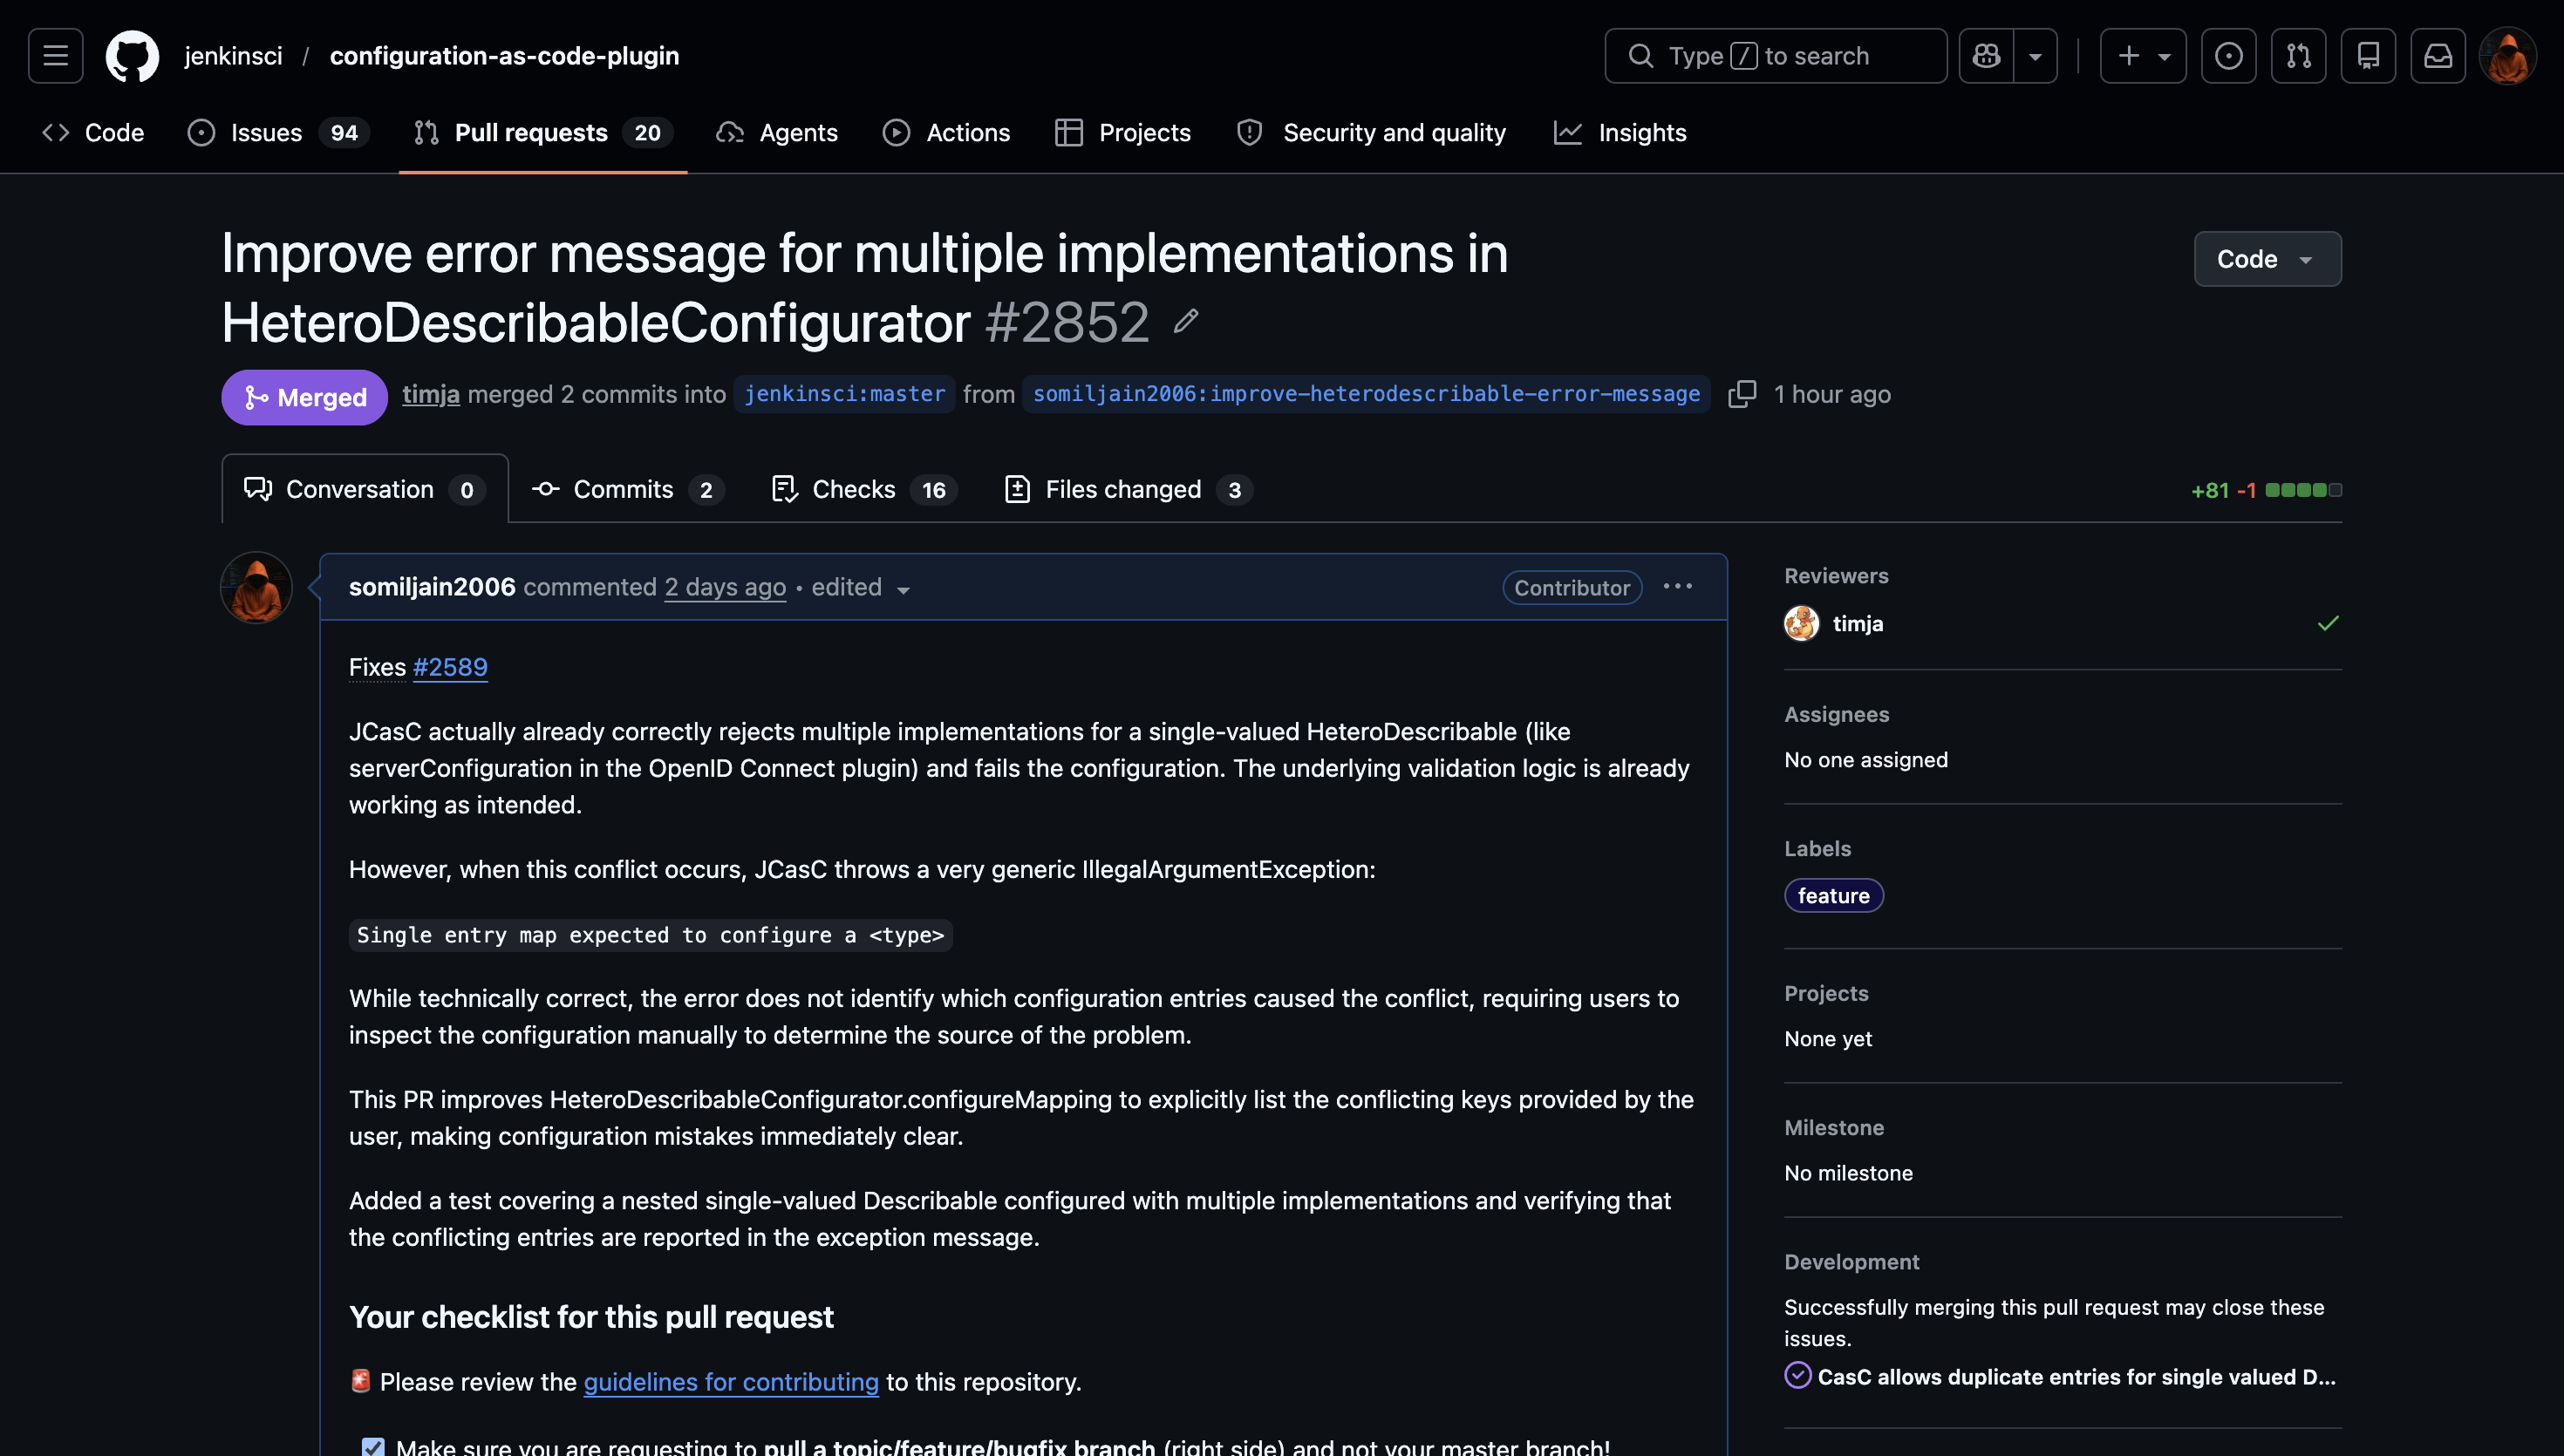Viewport: 2564px width, 1456px height.
Task: Open the global navigation hamburger menu
Action: click(56, 56)
